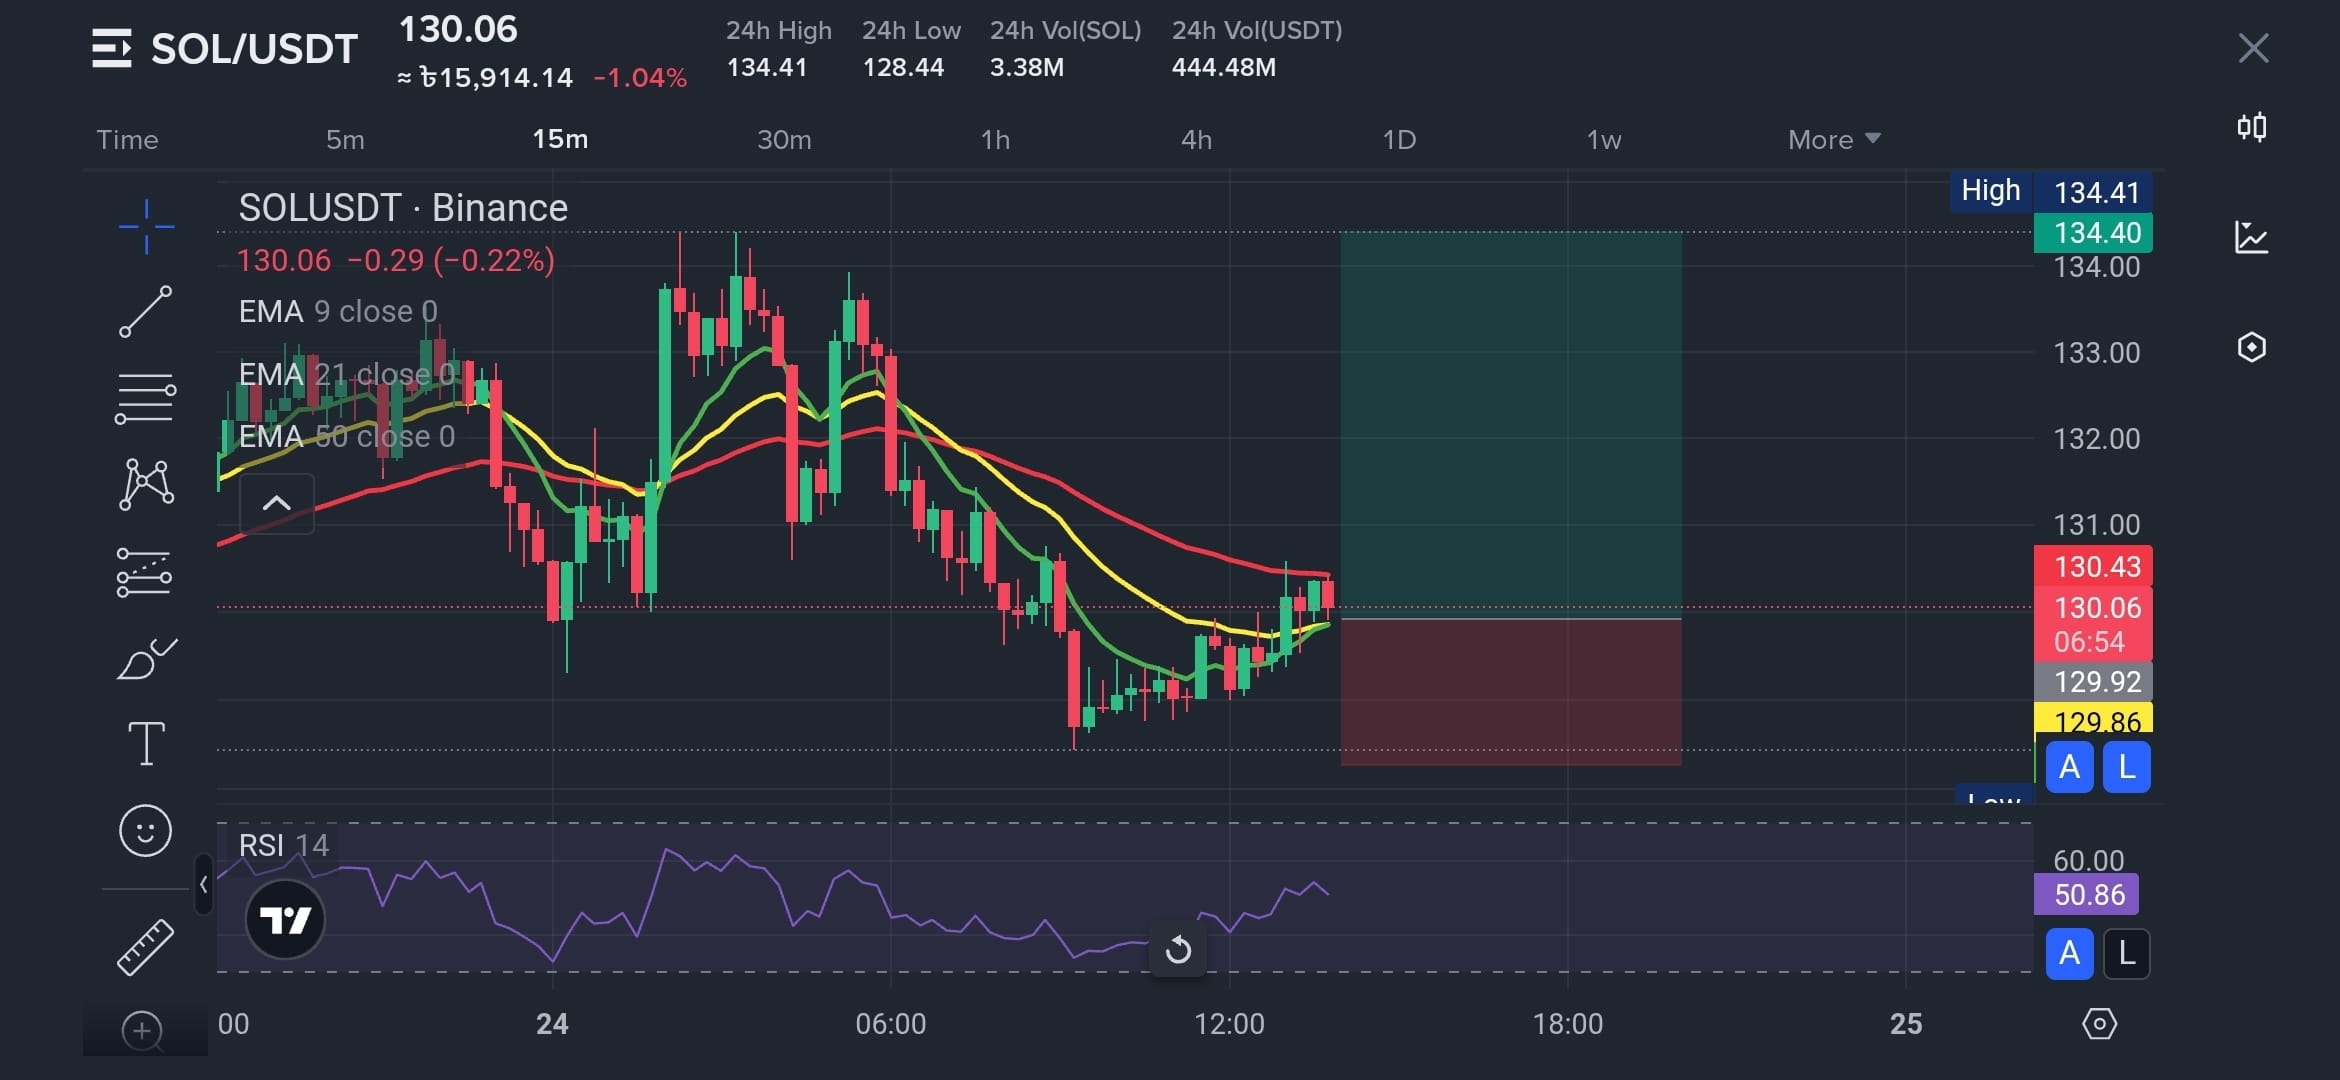2340x1080 pixels.
Task: Open the candlestick chart type icon
Action: point(2252,127)
